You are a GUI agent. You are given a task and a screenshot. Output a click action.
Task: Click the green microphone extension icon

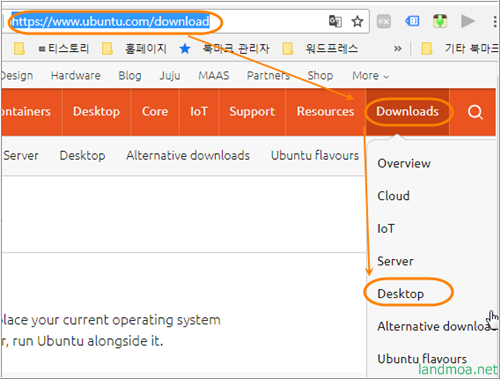440,21
